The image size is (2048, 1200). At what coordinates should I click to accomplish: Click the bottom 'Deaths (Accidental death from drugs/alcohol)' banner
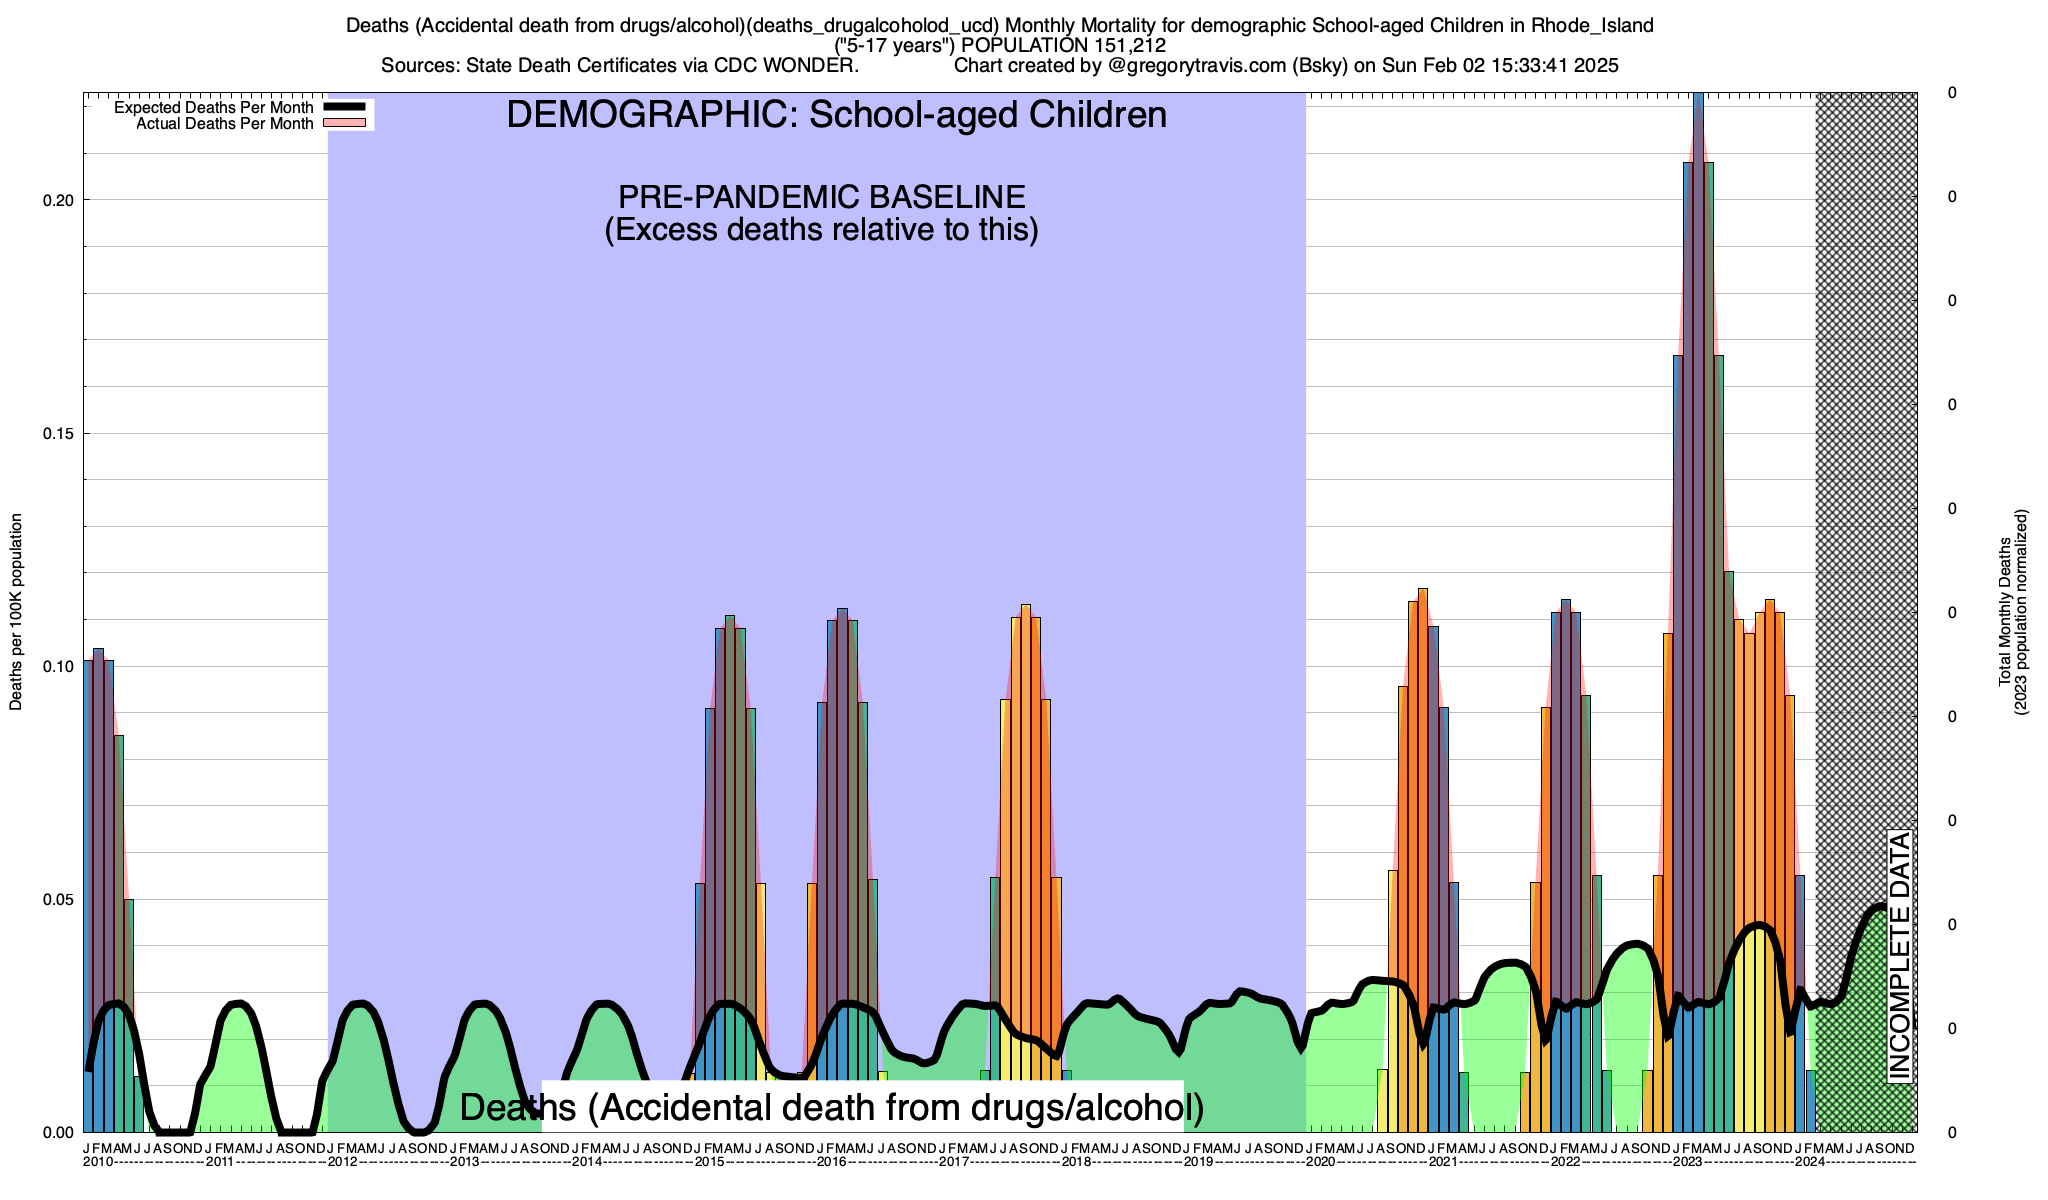click(x=831, y=1107)
